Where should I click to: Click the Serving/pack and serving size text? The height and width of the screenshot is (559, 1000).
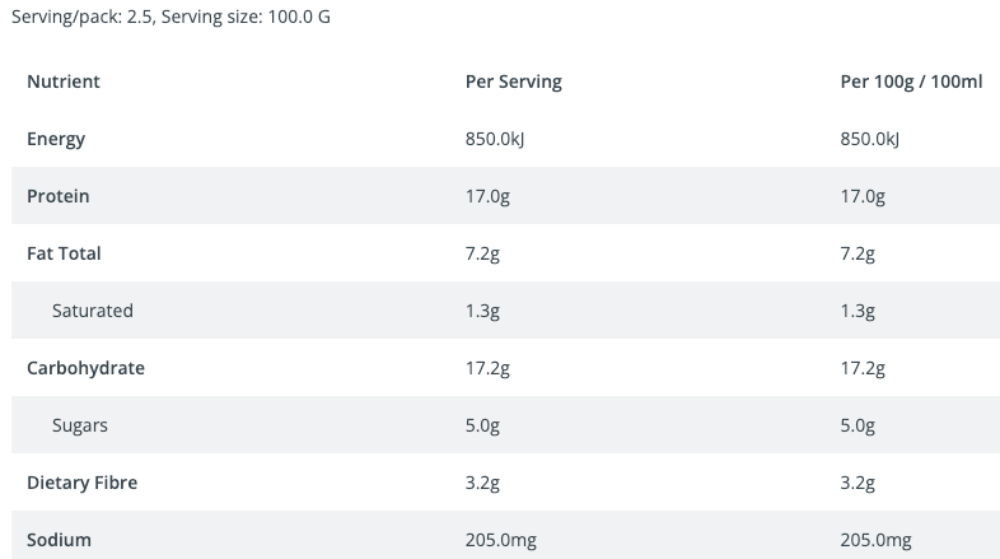(171, 17)
